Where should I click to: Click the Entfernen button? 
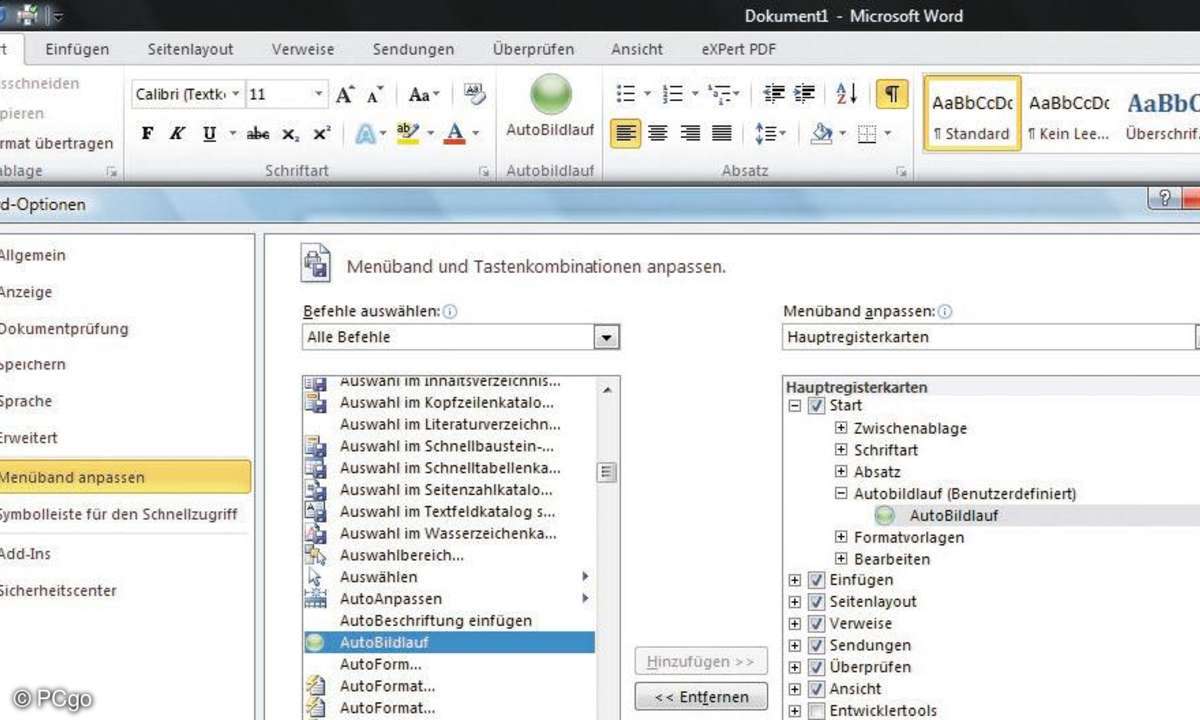tap(700, 697)
